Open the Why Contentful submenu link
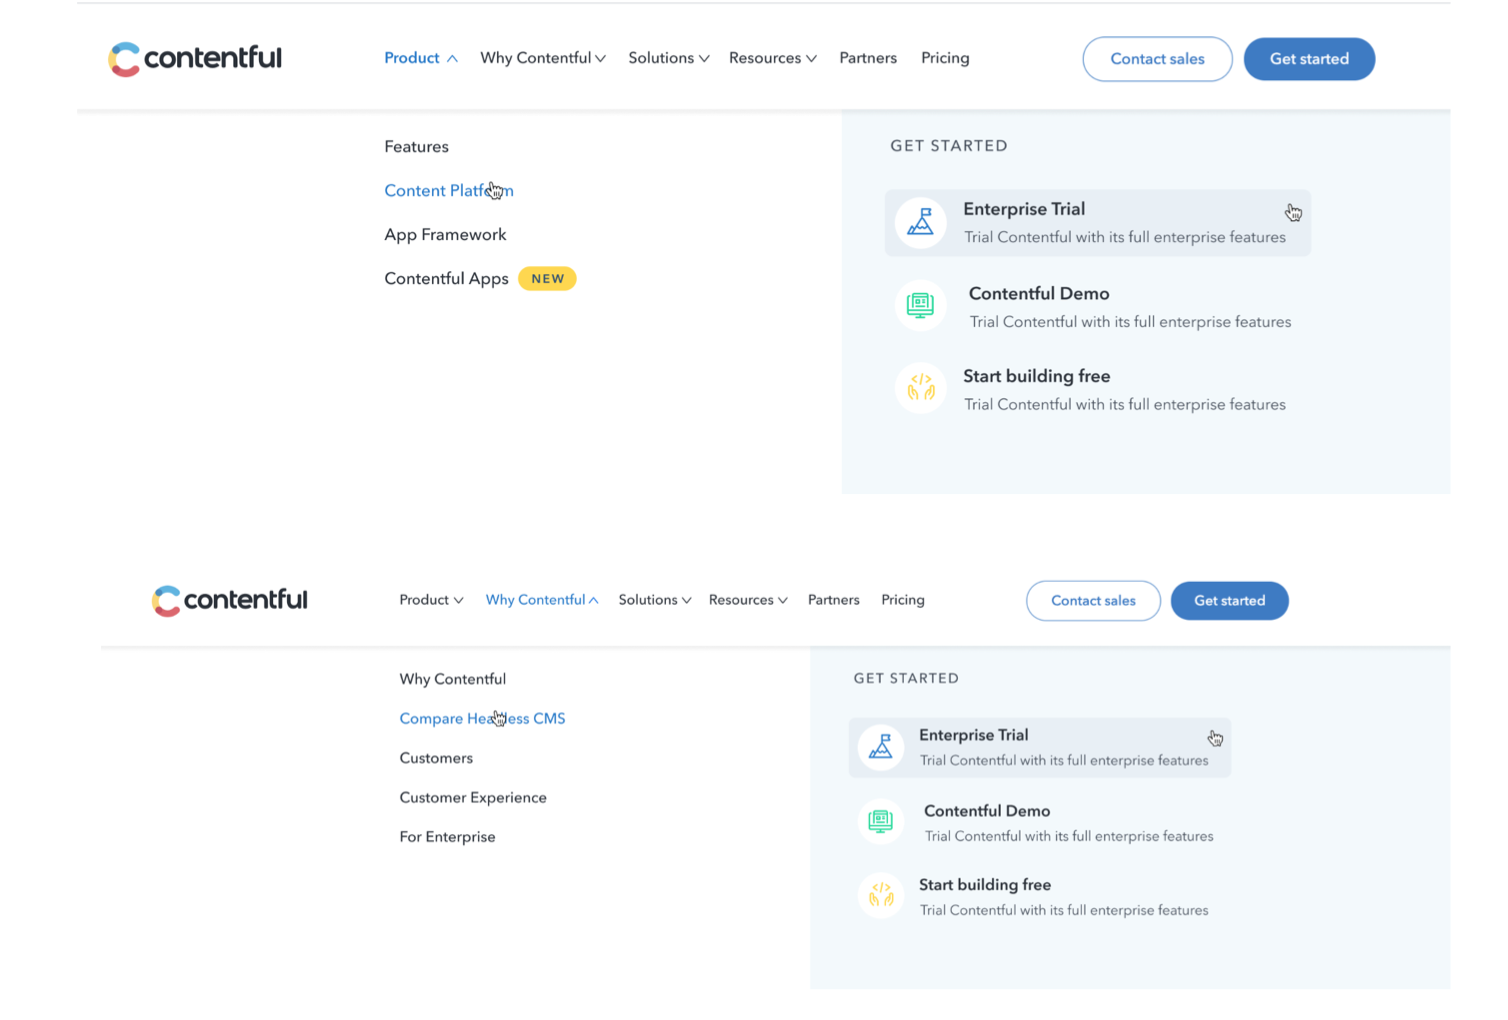The image size is (1508, 1020). (x=453, y=679)
